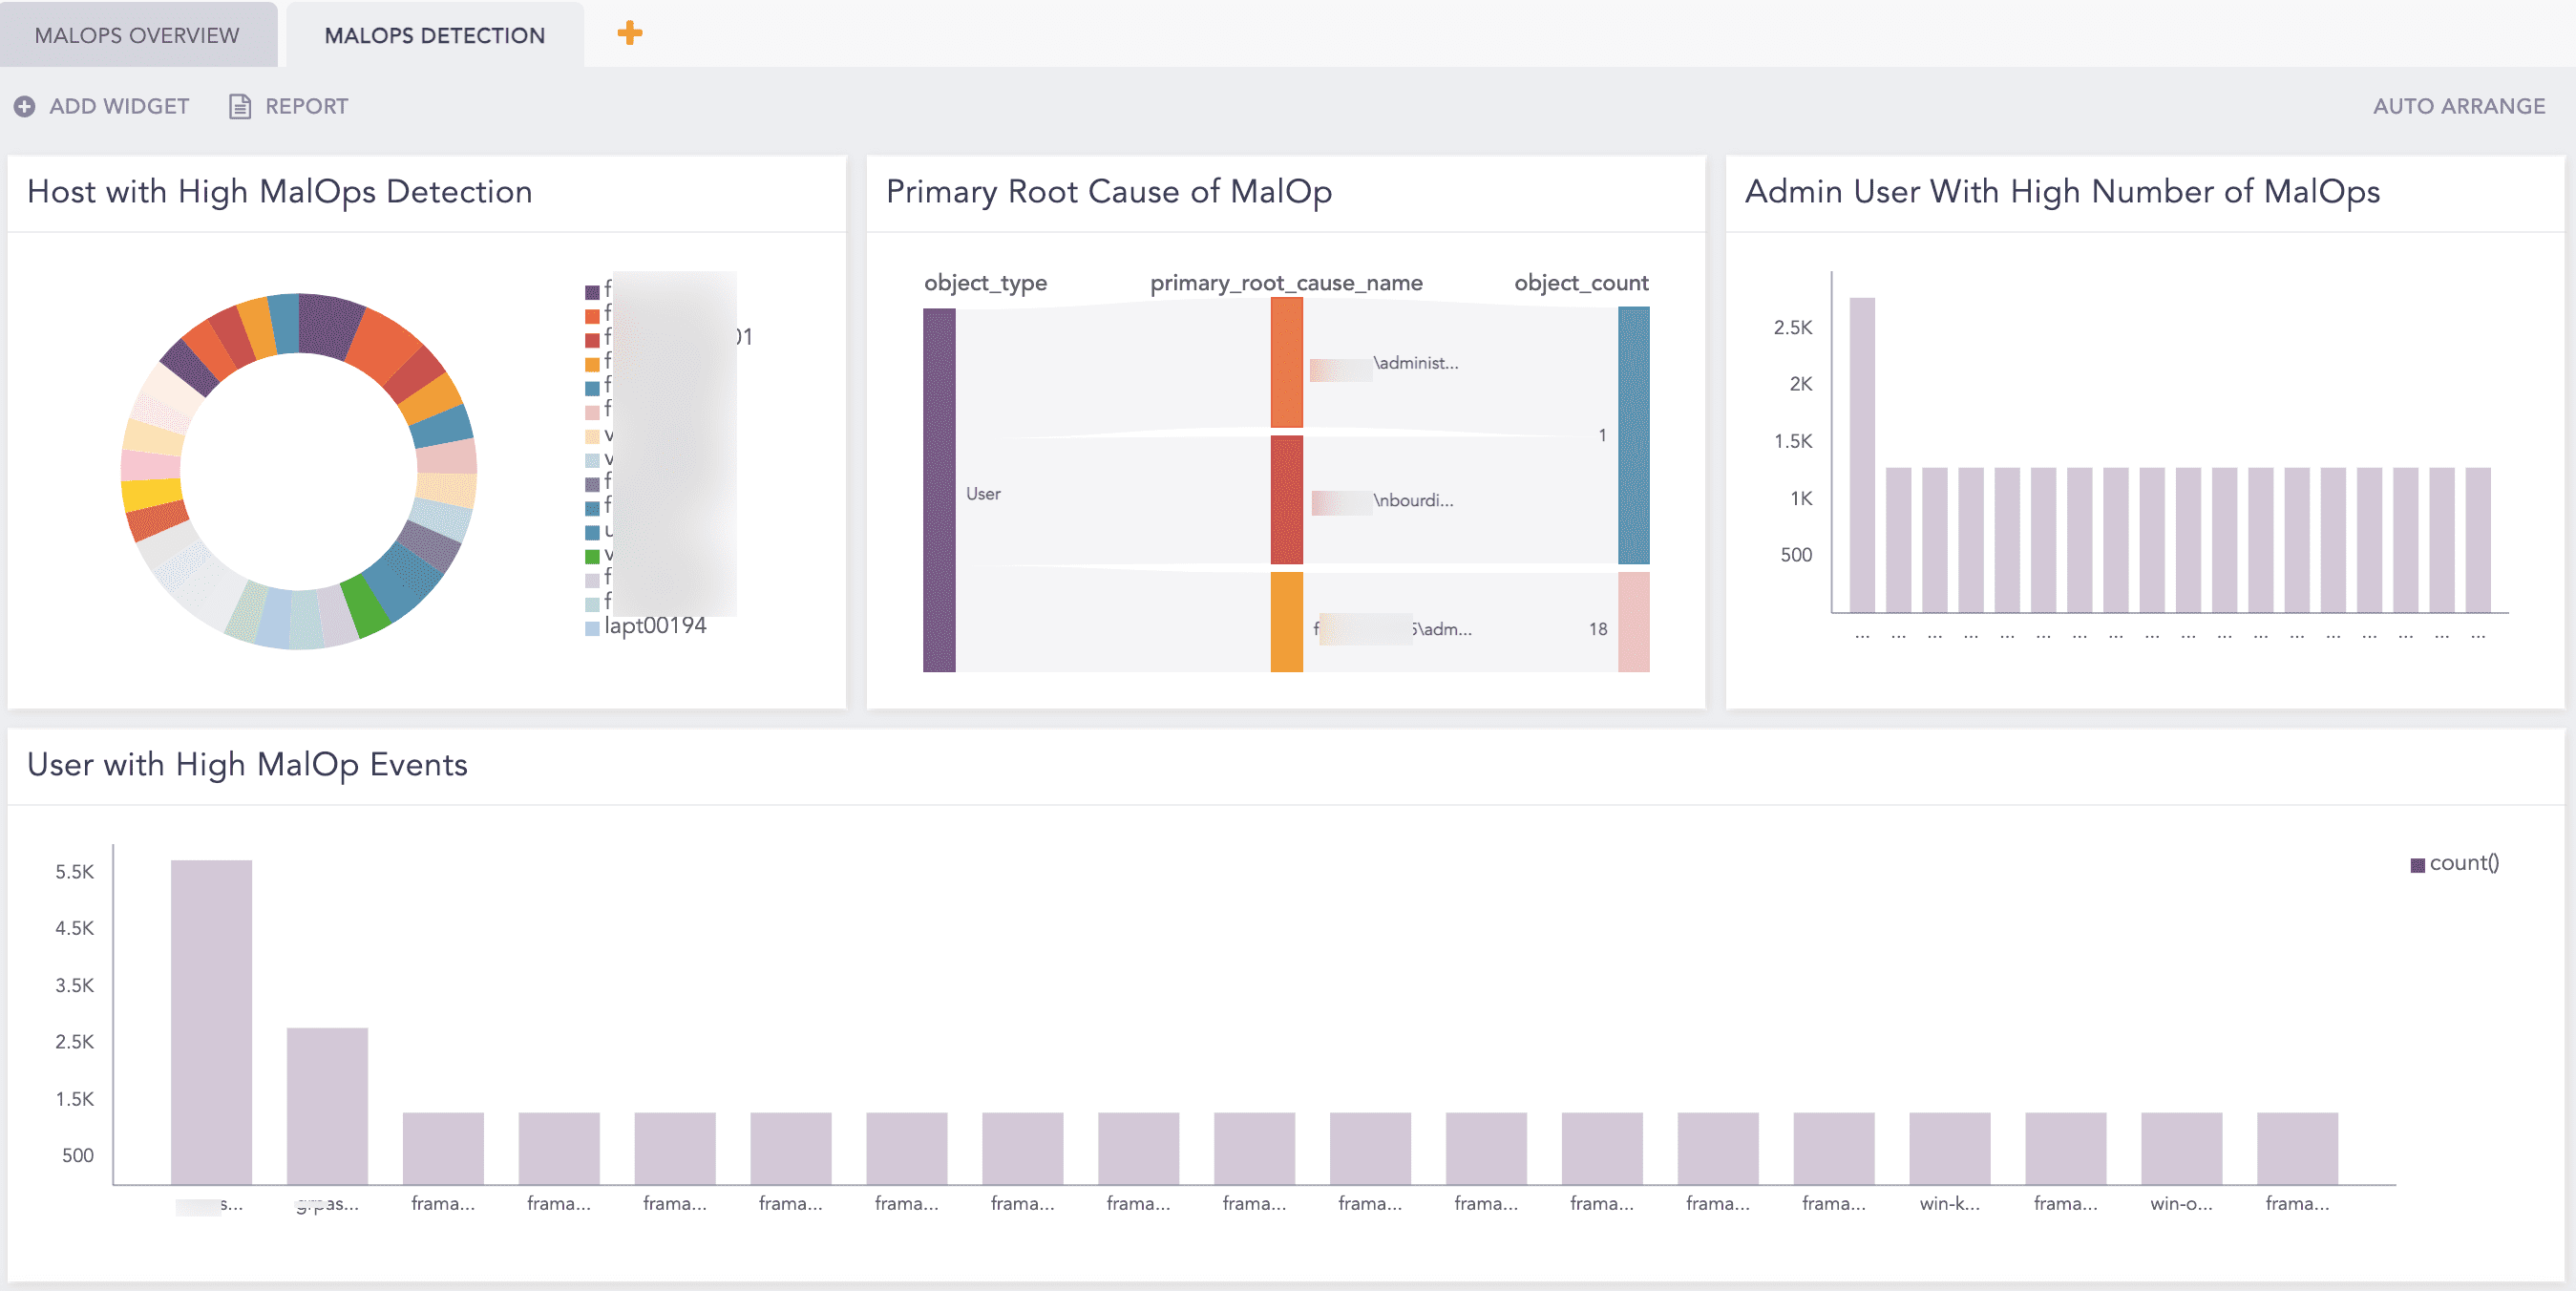Select the lapt00194 legend entry
The width and height of the screenshot is (2576, 1291).
pos(655,626)
